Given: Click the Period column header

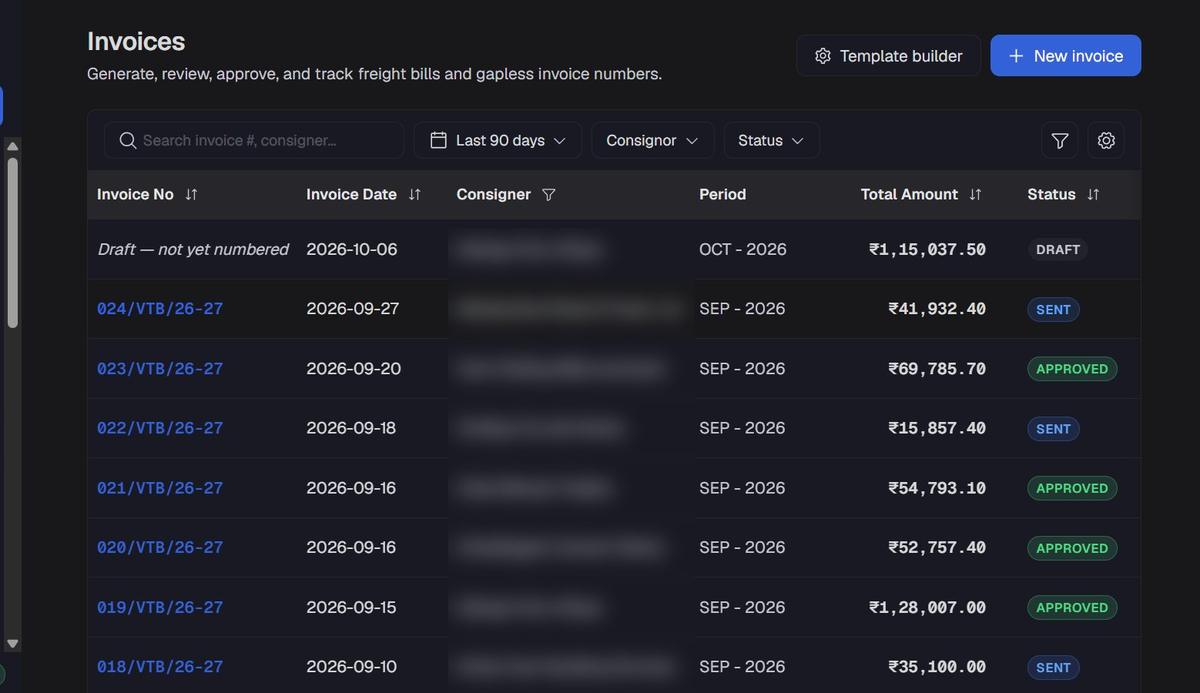Looking at the screenshot, I should pyautogui.click(x=722, y=195).
